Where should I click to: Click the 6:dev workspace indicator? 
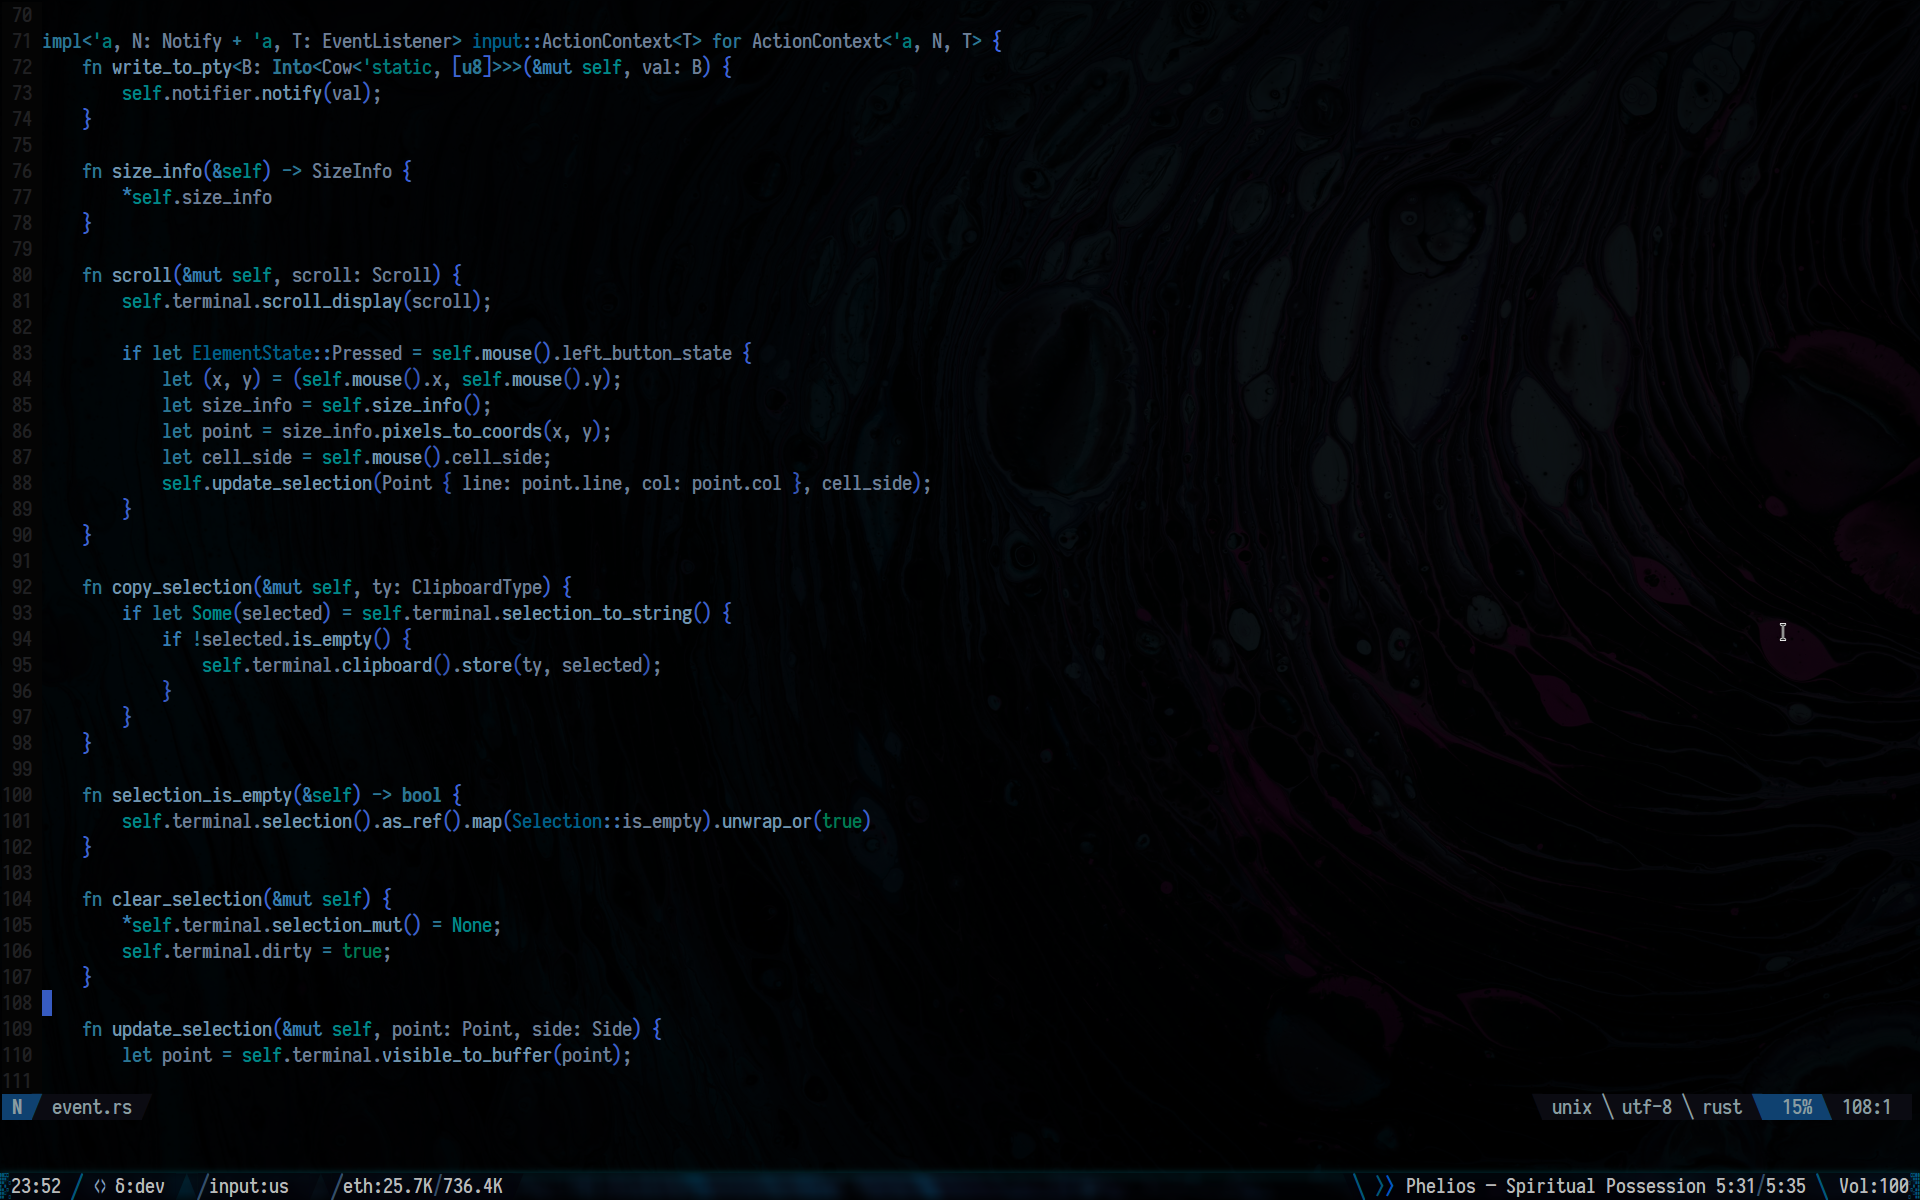pyautogui.click(x=139, y=1186)
